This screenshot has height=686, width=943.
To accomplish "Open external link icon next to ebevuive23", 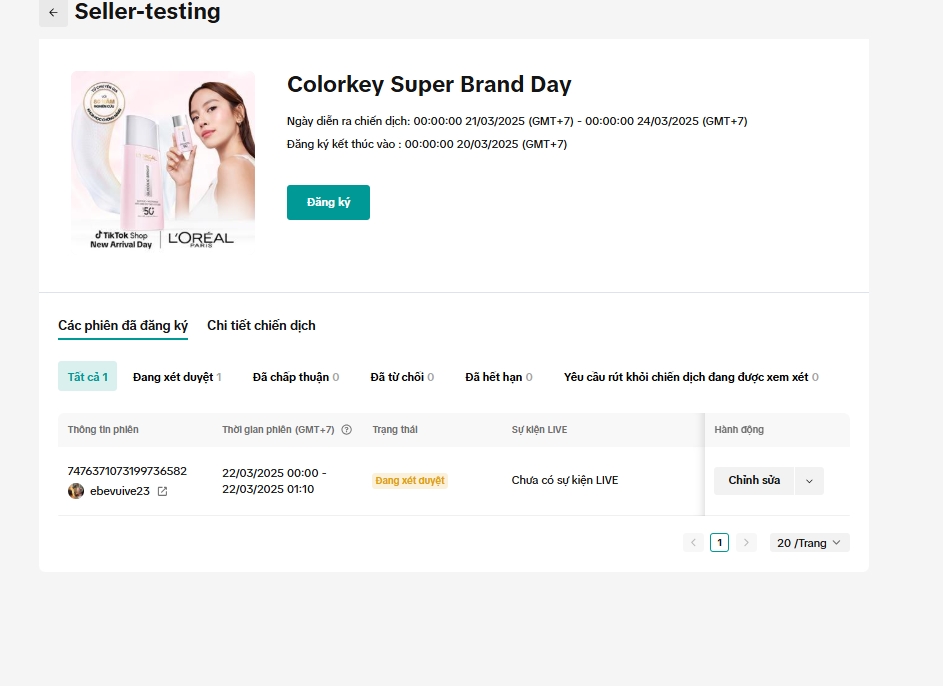I will coord(163,491).
